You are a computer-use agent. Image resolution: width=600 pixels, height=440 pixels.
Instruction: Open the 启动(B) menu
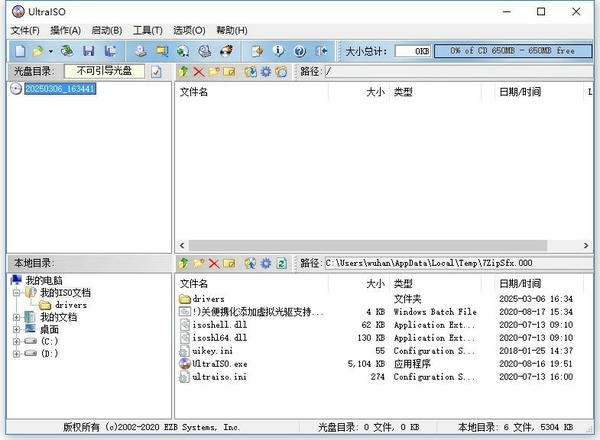tap(107, 31)
